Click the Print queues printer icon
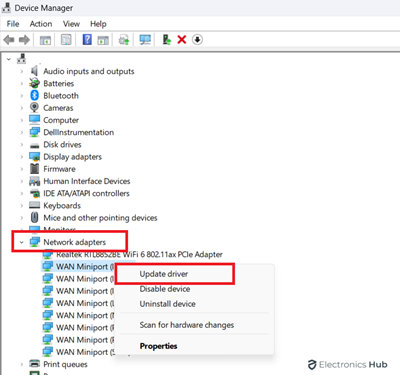Image resolution: width=400 pixels, height=375 pixels. (x=34, y=364)
